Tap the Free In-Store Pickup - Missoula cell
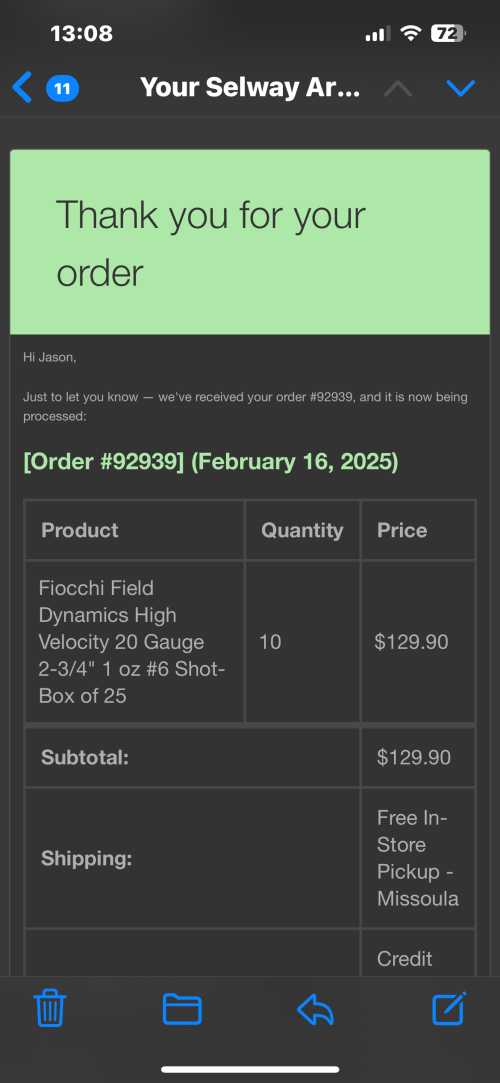Viewport: 500px width, 1083px height. pyautogui.click(x=418, y=858)
